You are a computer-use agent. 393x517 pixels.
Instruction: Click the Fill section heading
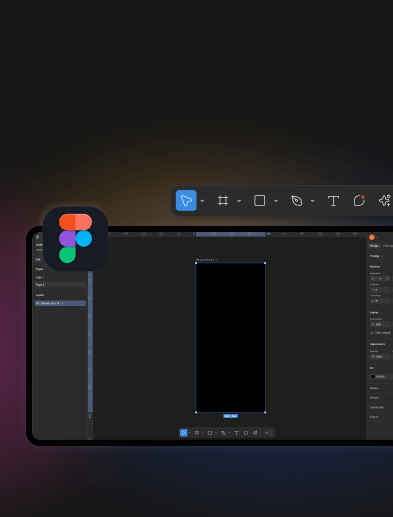coord(372,368)
